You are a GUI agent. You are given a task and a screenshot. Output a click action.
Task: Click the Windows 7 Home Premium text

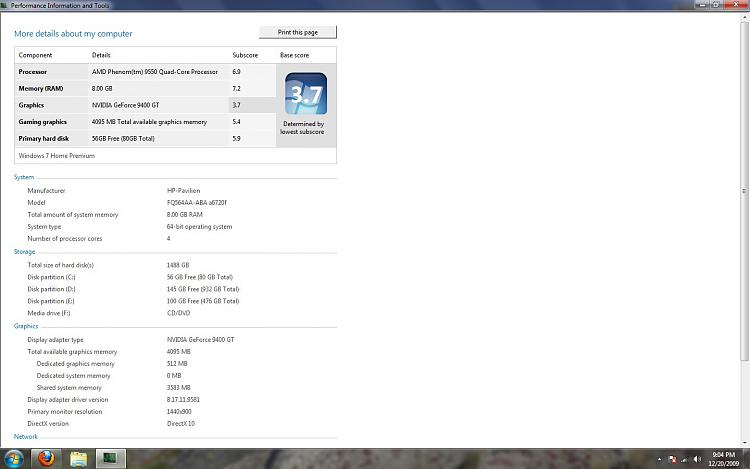(x=56, y=155)
